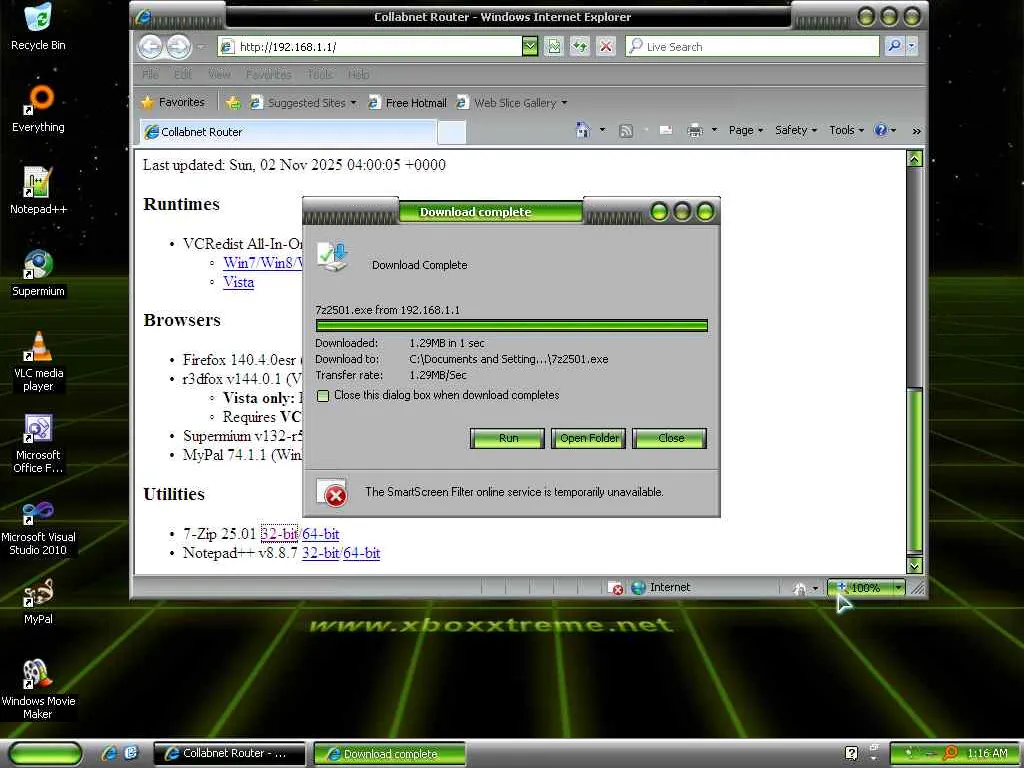Click the popup blocked status bar icon
Image resolution: width=1024 pixels, height=768 pixels.
coord(615,588)
